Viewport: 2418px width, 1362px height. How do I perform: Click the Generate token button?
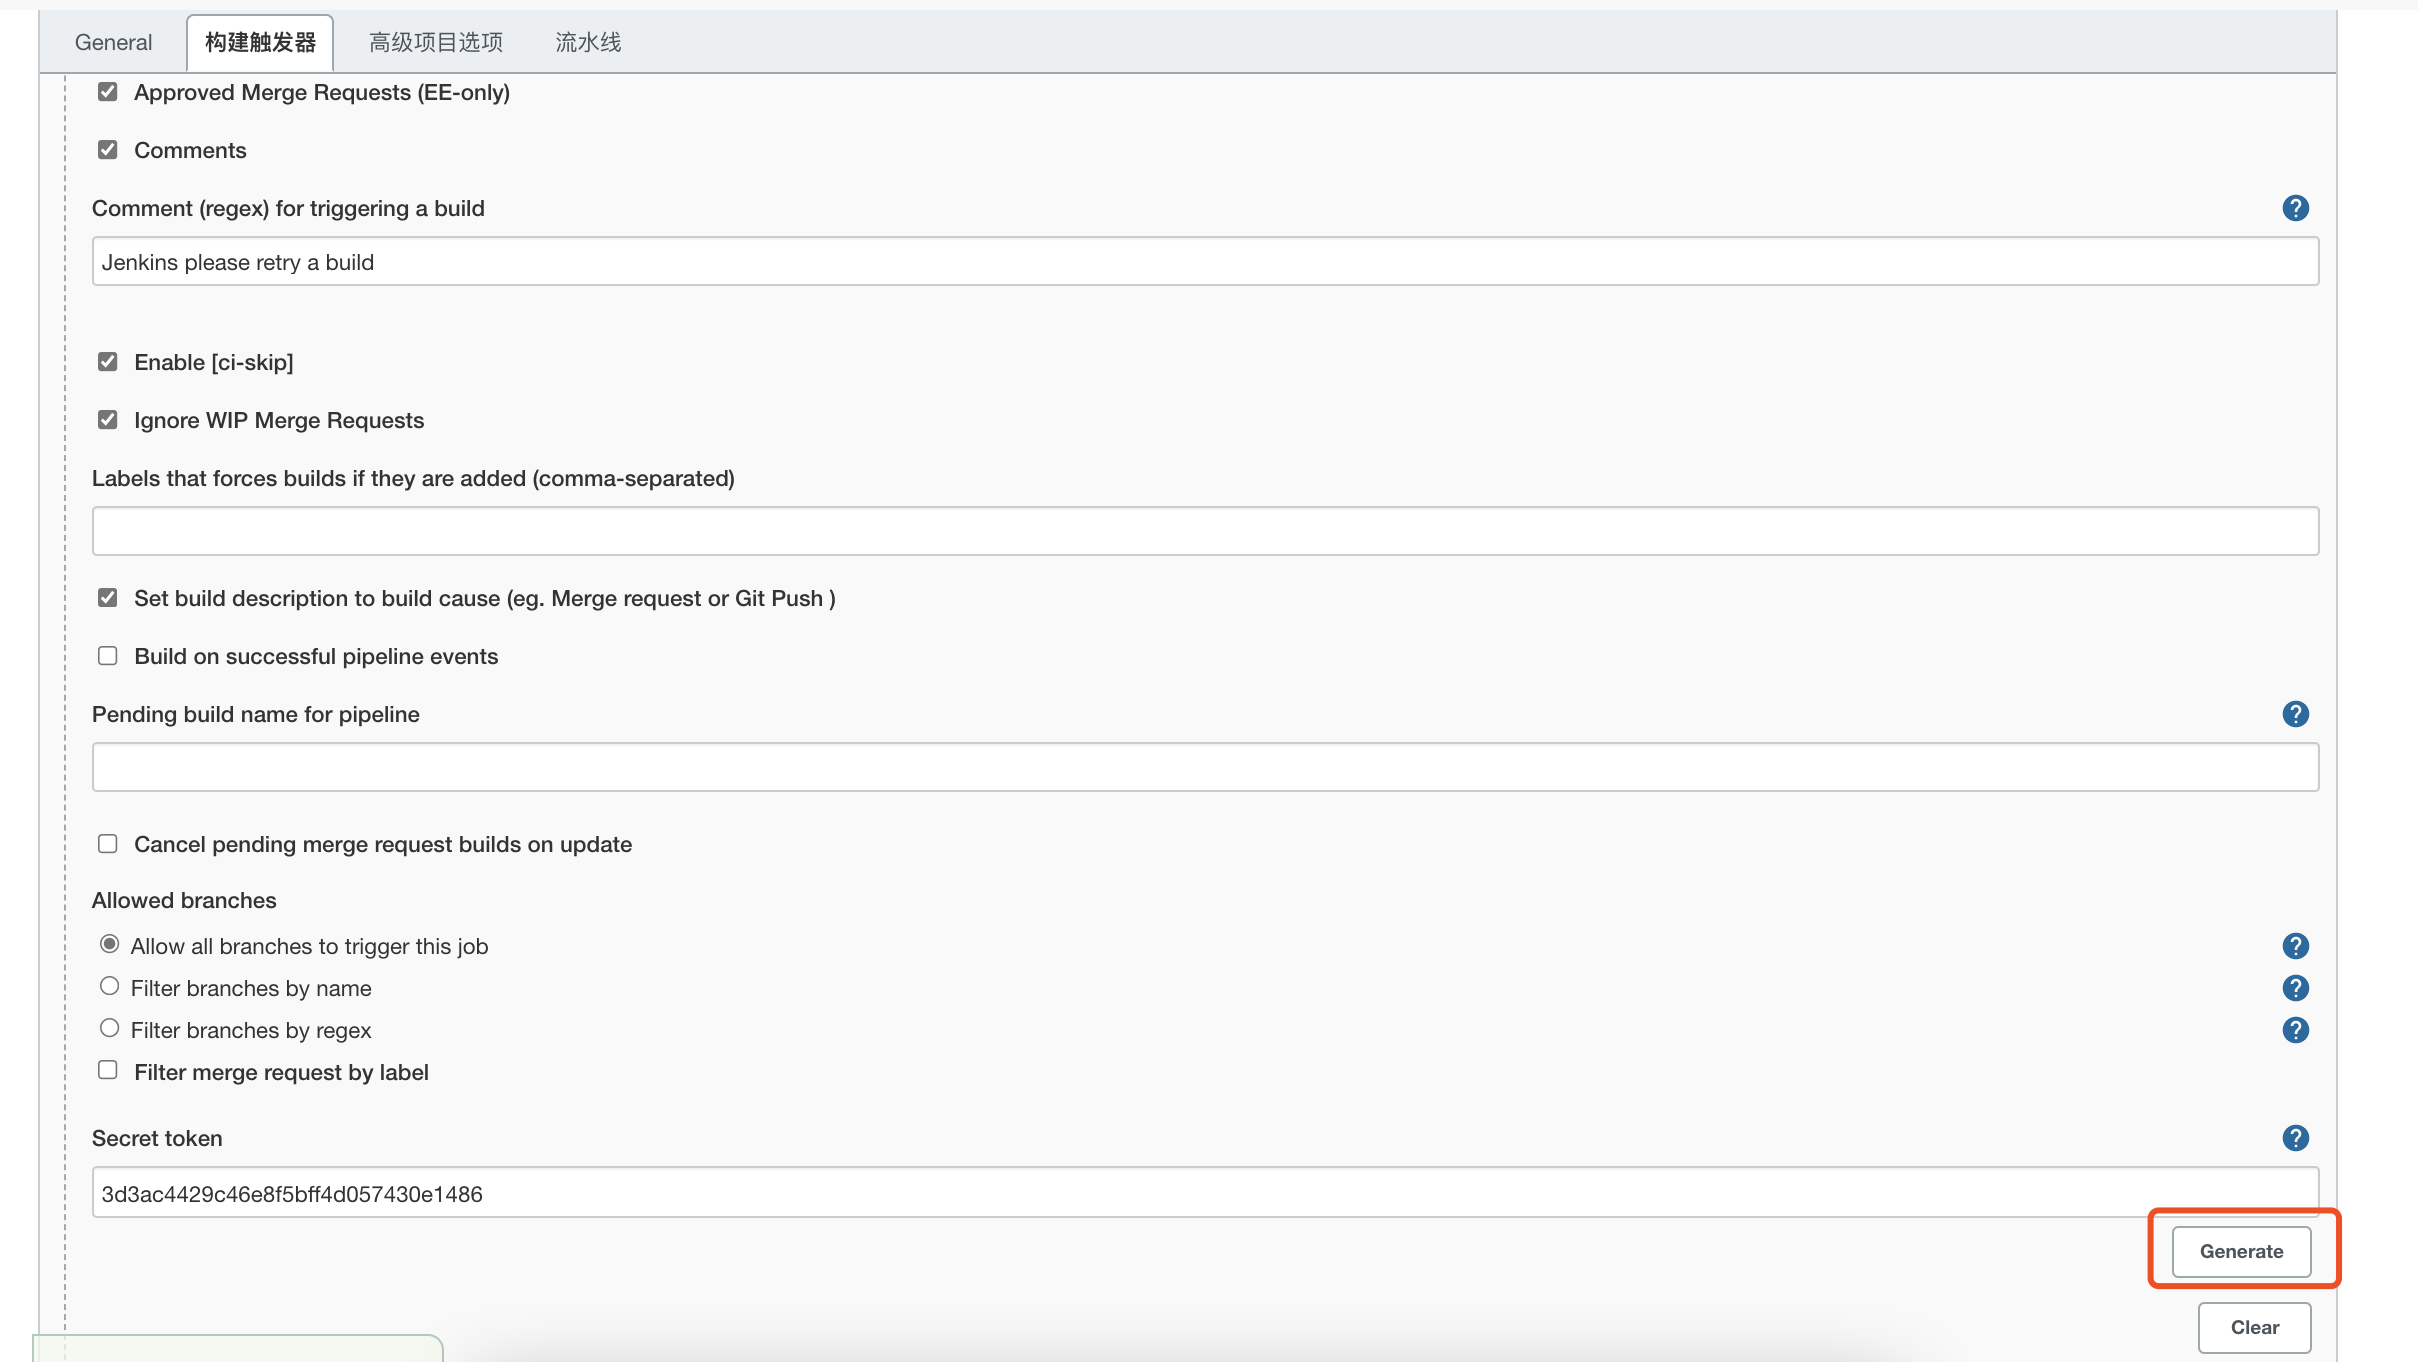[2241, 1252]
